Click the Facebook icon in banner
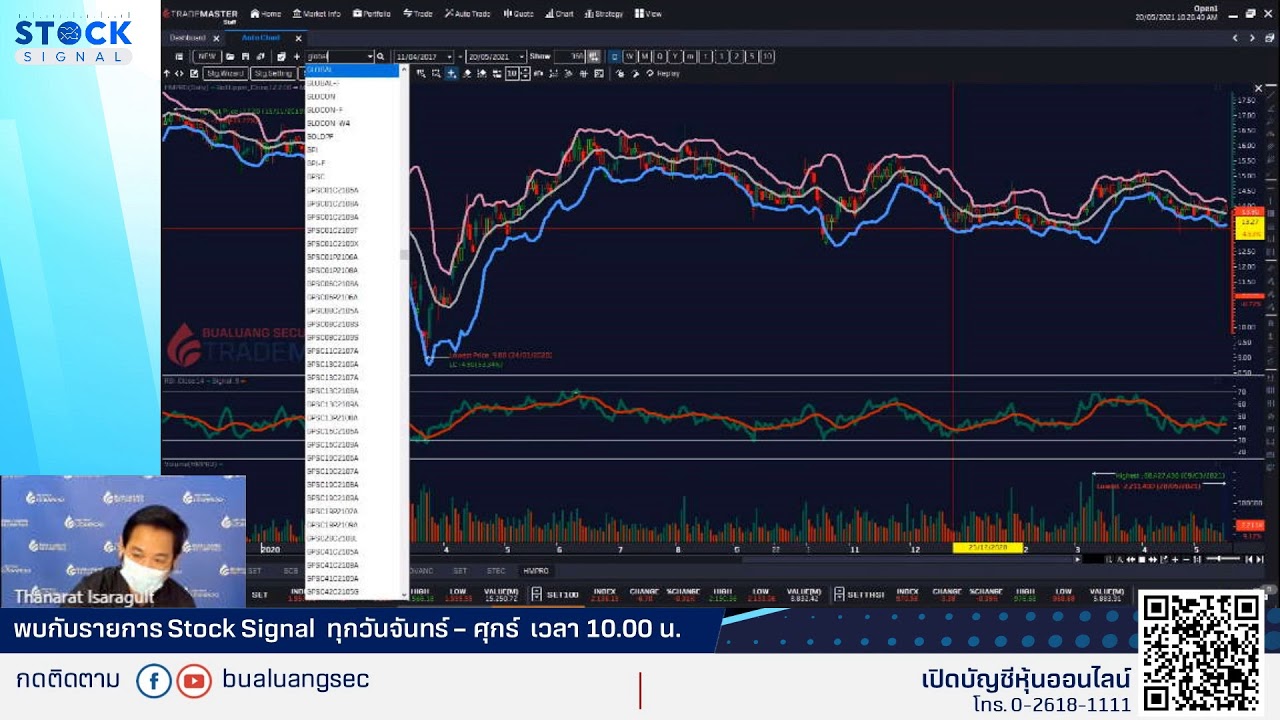 coord(154,681)
